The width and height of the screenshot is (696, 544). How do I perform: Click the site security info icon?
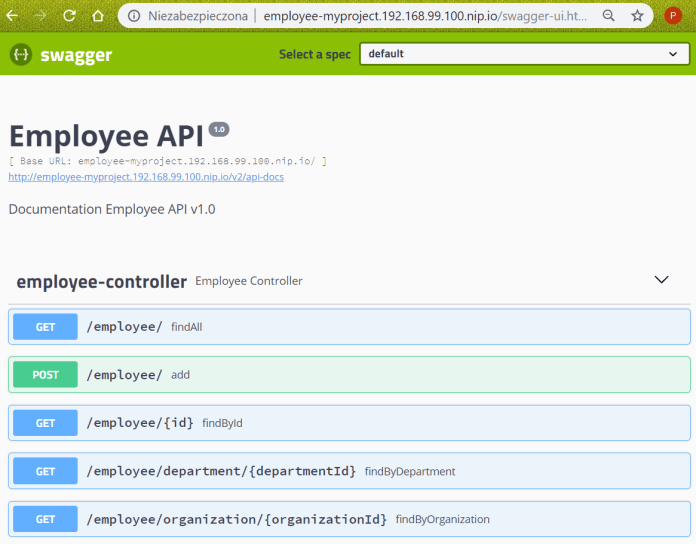134,16
